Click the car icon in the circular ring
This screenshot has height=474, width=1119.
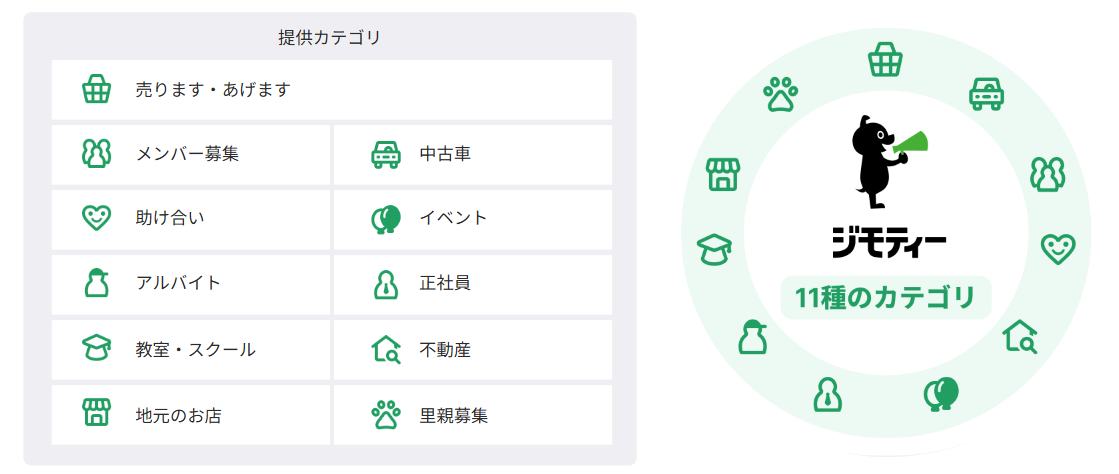click(x=987, y=94)
